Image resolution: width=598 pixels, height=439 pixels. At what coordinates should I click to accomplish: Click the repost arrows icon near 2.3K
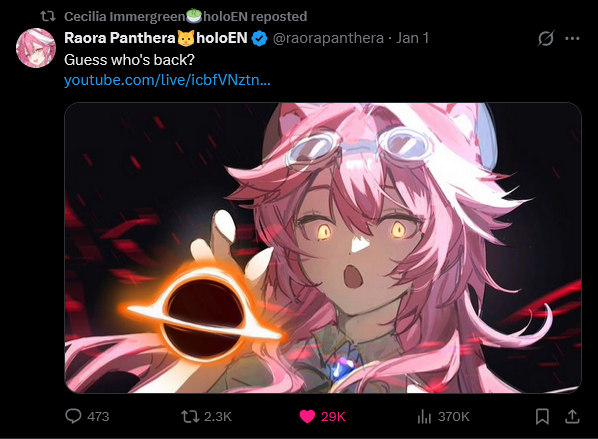190,416
